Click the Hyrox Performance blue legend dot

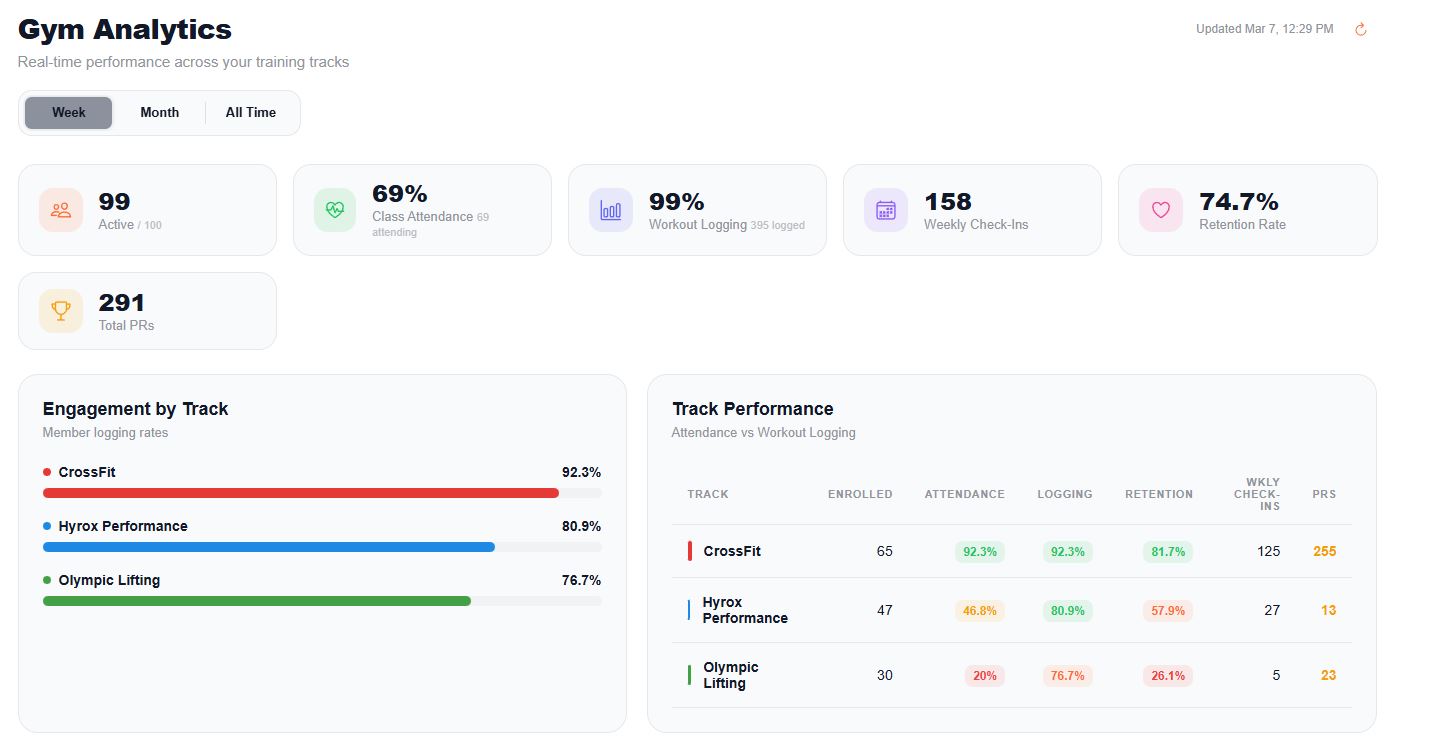tap(45, 525)
